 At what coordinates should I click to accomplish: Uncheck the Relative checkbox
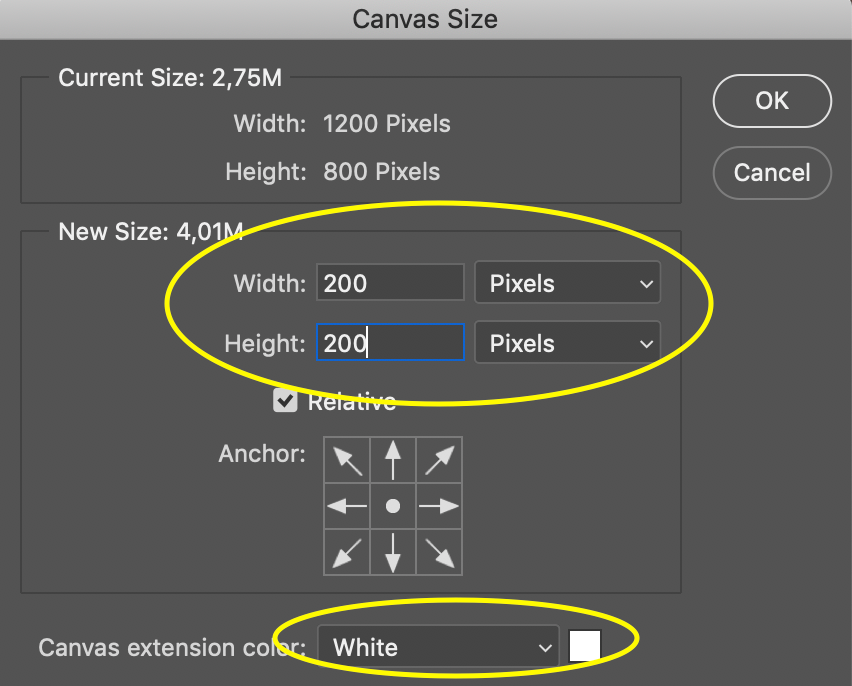[285, 401]
